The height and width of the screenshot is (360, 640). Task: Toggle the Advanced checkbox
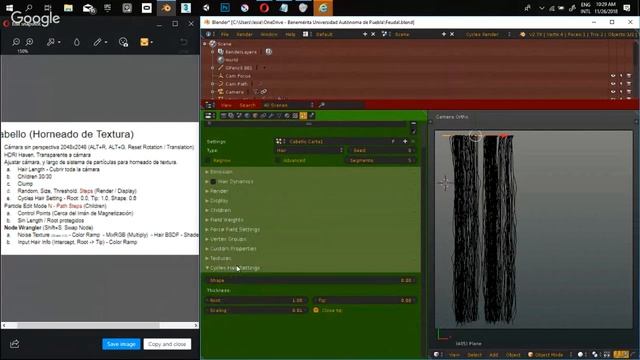pos(278,160)
